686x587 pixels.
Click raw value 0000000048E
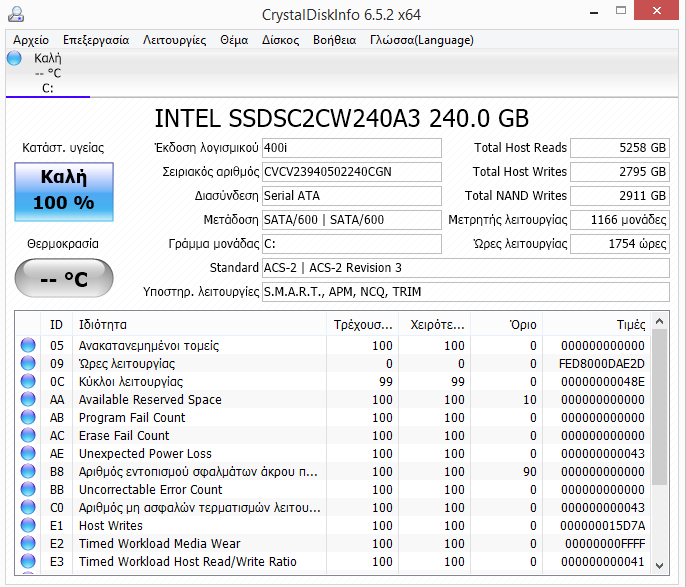[603, 381]
